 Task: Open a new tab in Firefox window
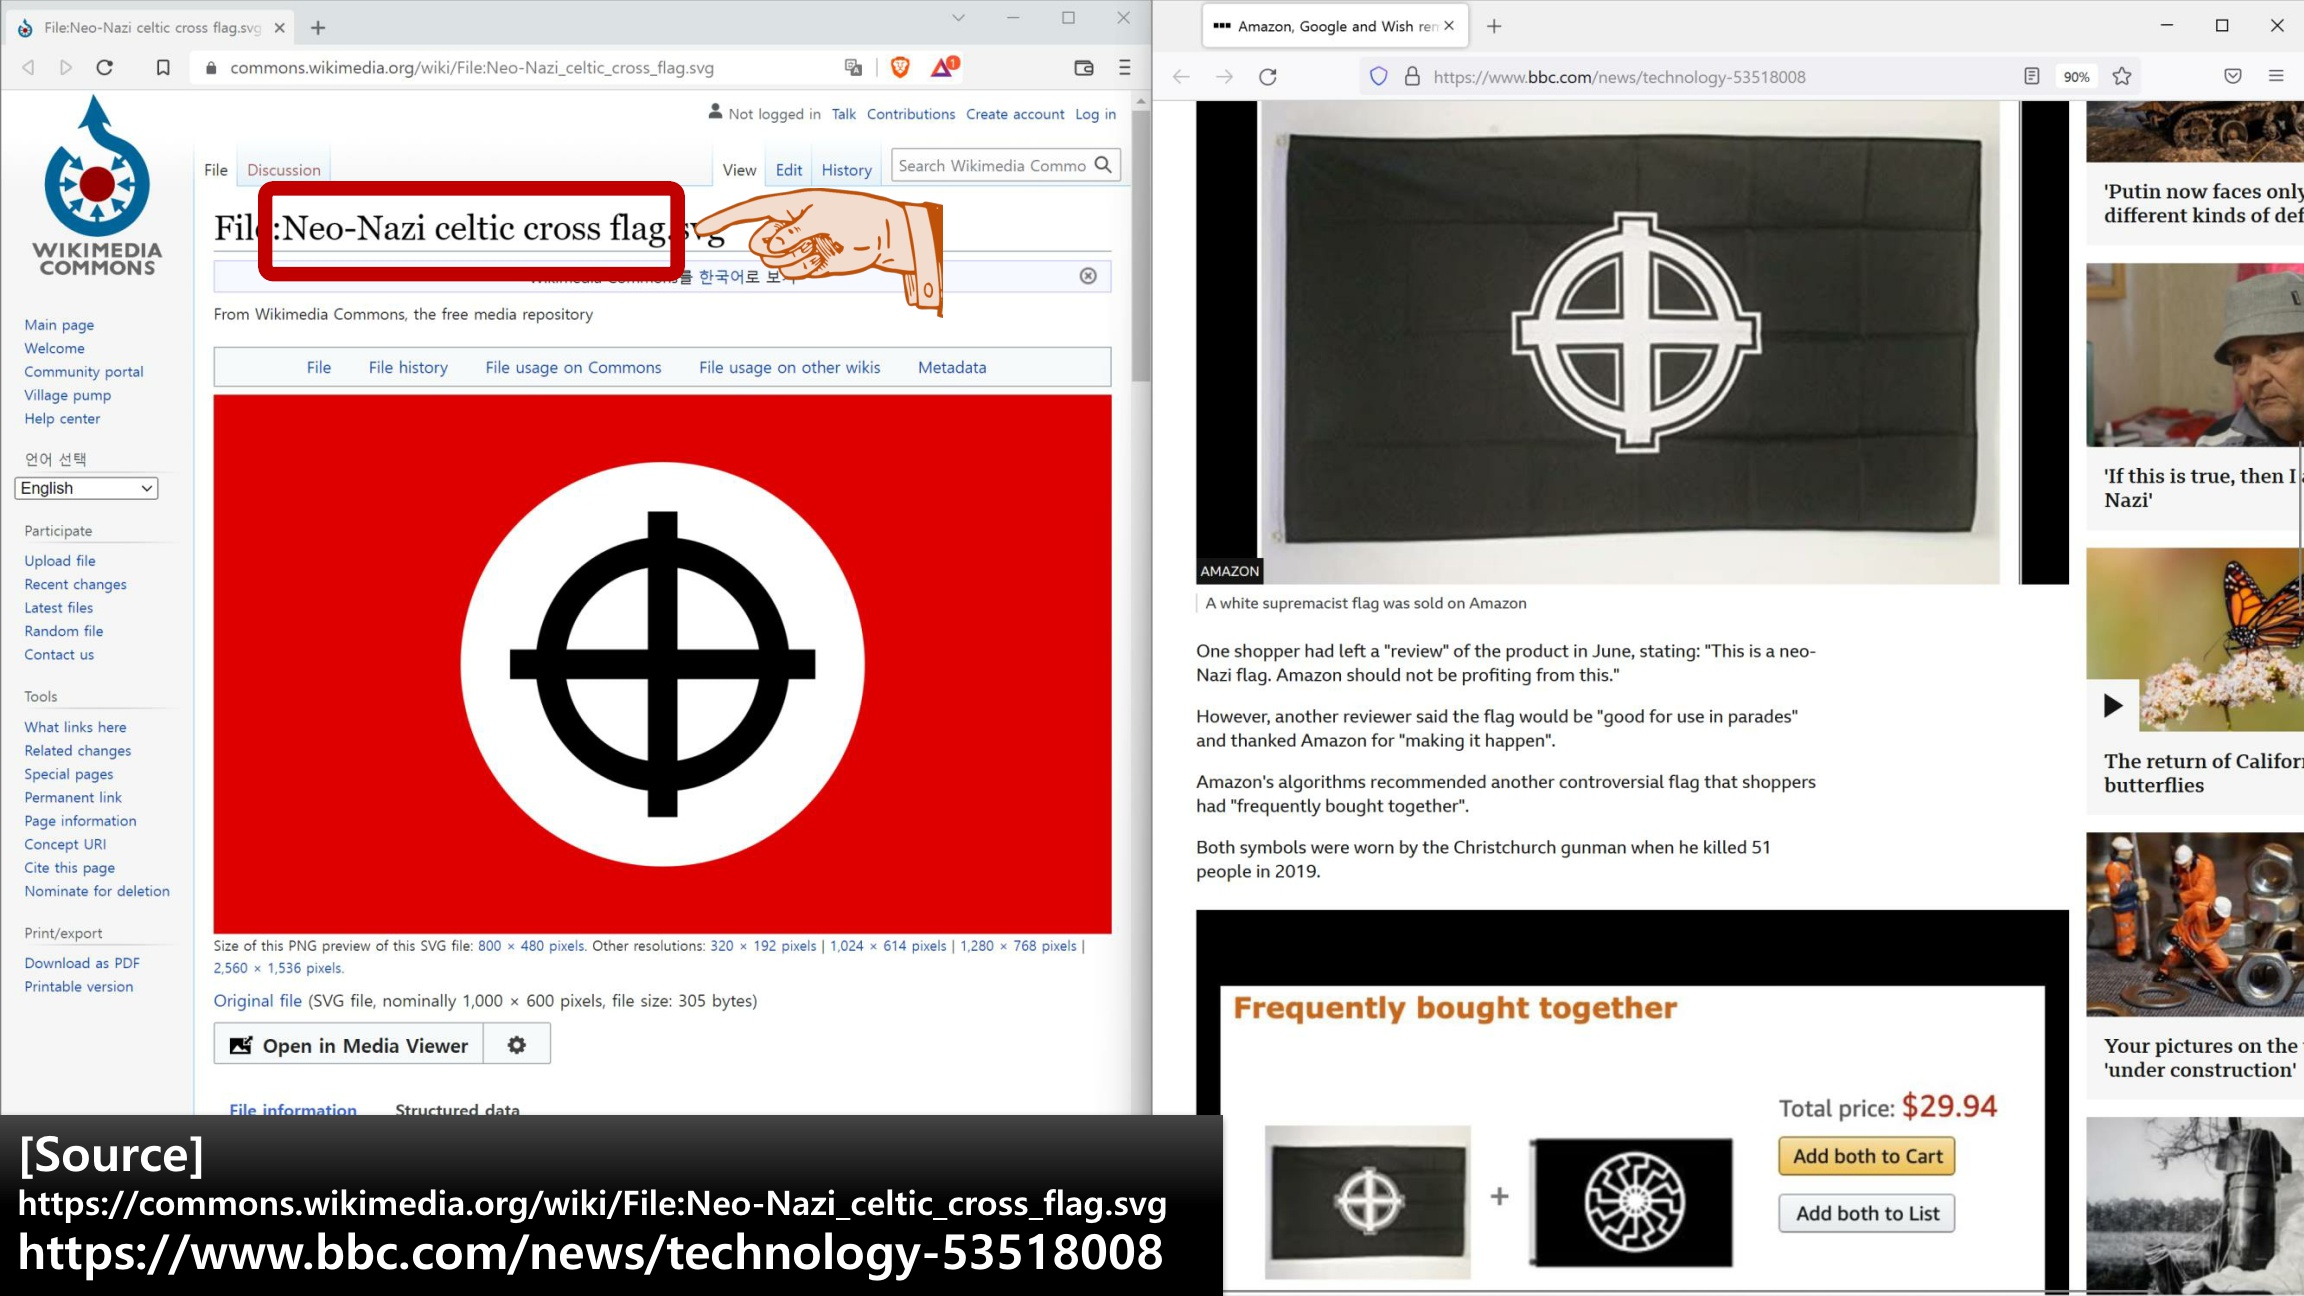click(1494, 26)
